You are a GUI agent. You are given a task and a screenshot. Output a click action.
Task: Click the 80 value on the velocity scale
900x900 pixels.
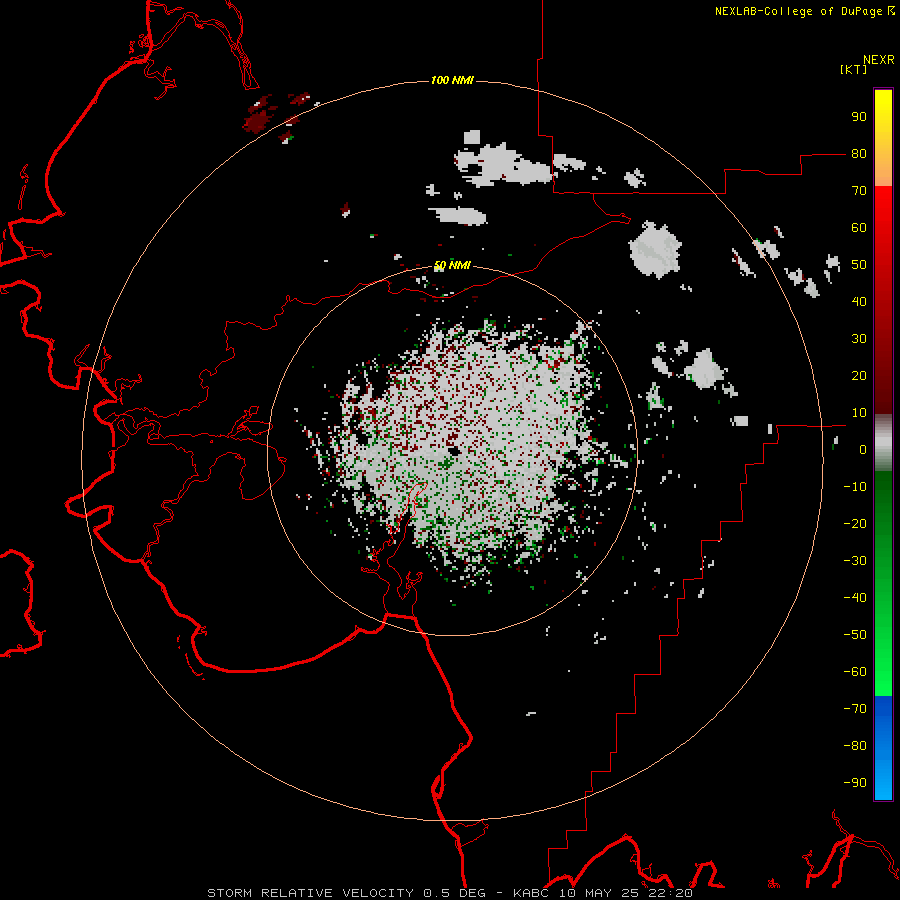(859, 154)
